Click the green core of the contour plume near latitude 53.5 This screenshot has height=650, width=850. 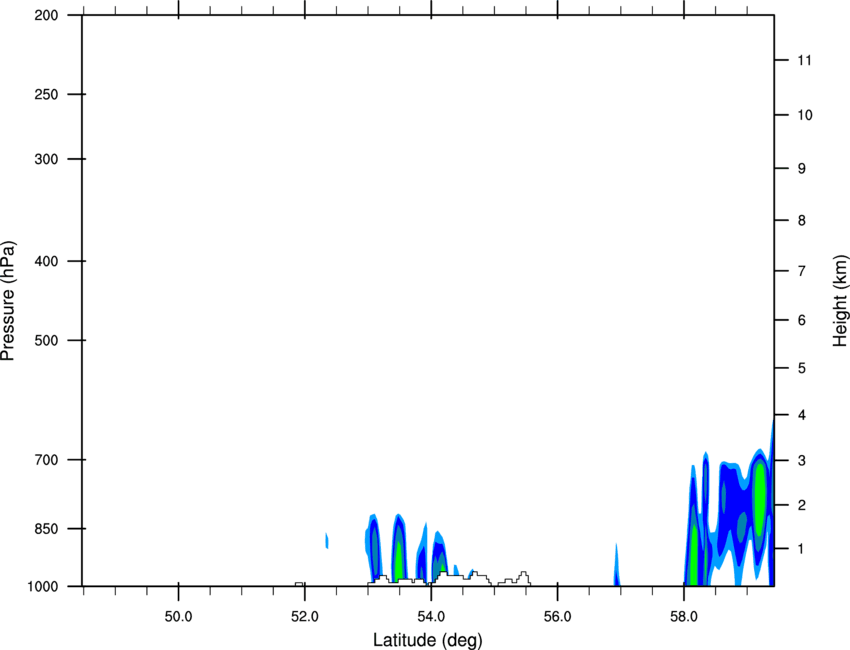click(399, 561)
